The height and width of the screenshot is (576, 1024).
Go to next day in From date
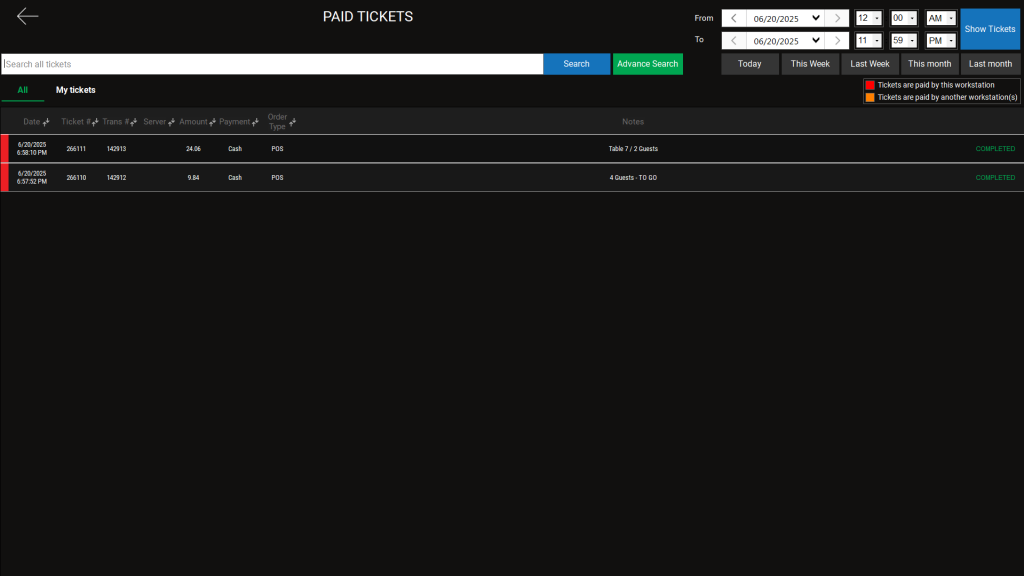tap(837, 18)
